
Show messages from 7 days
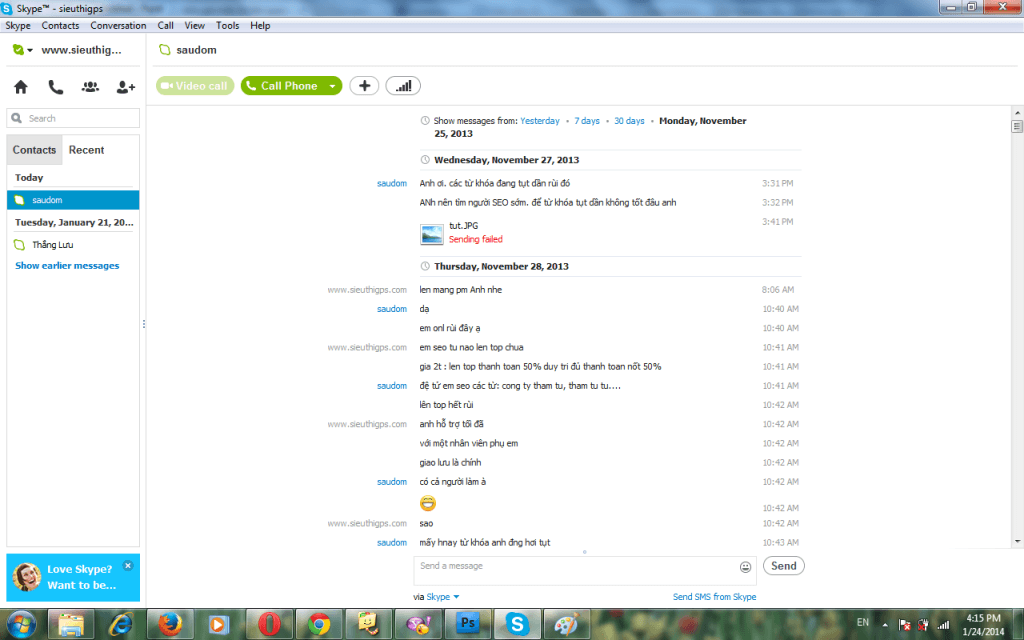[x=586, y=121]
